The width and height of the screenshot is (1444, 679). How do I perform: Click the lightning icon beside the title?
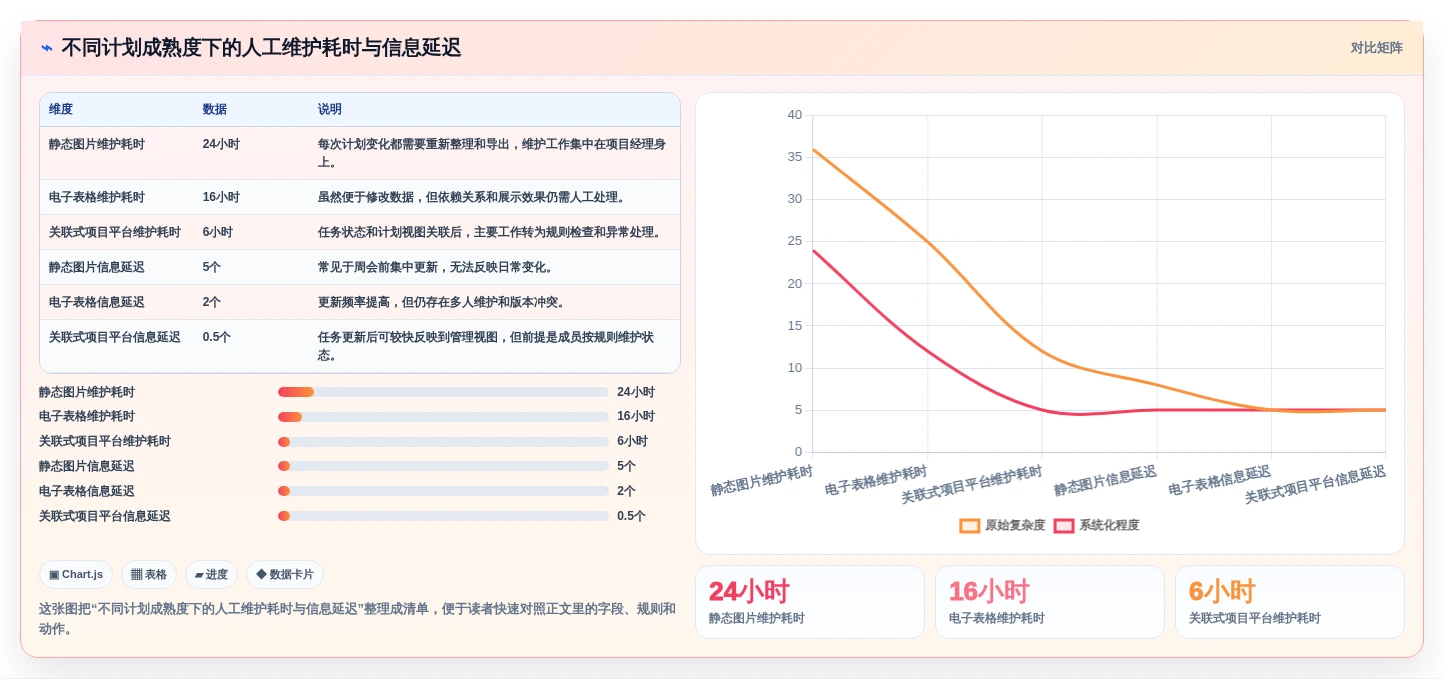47,48
